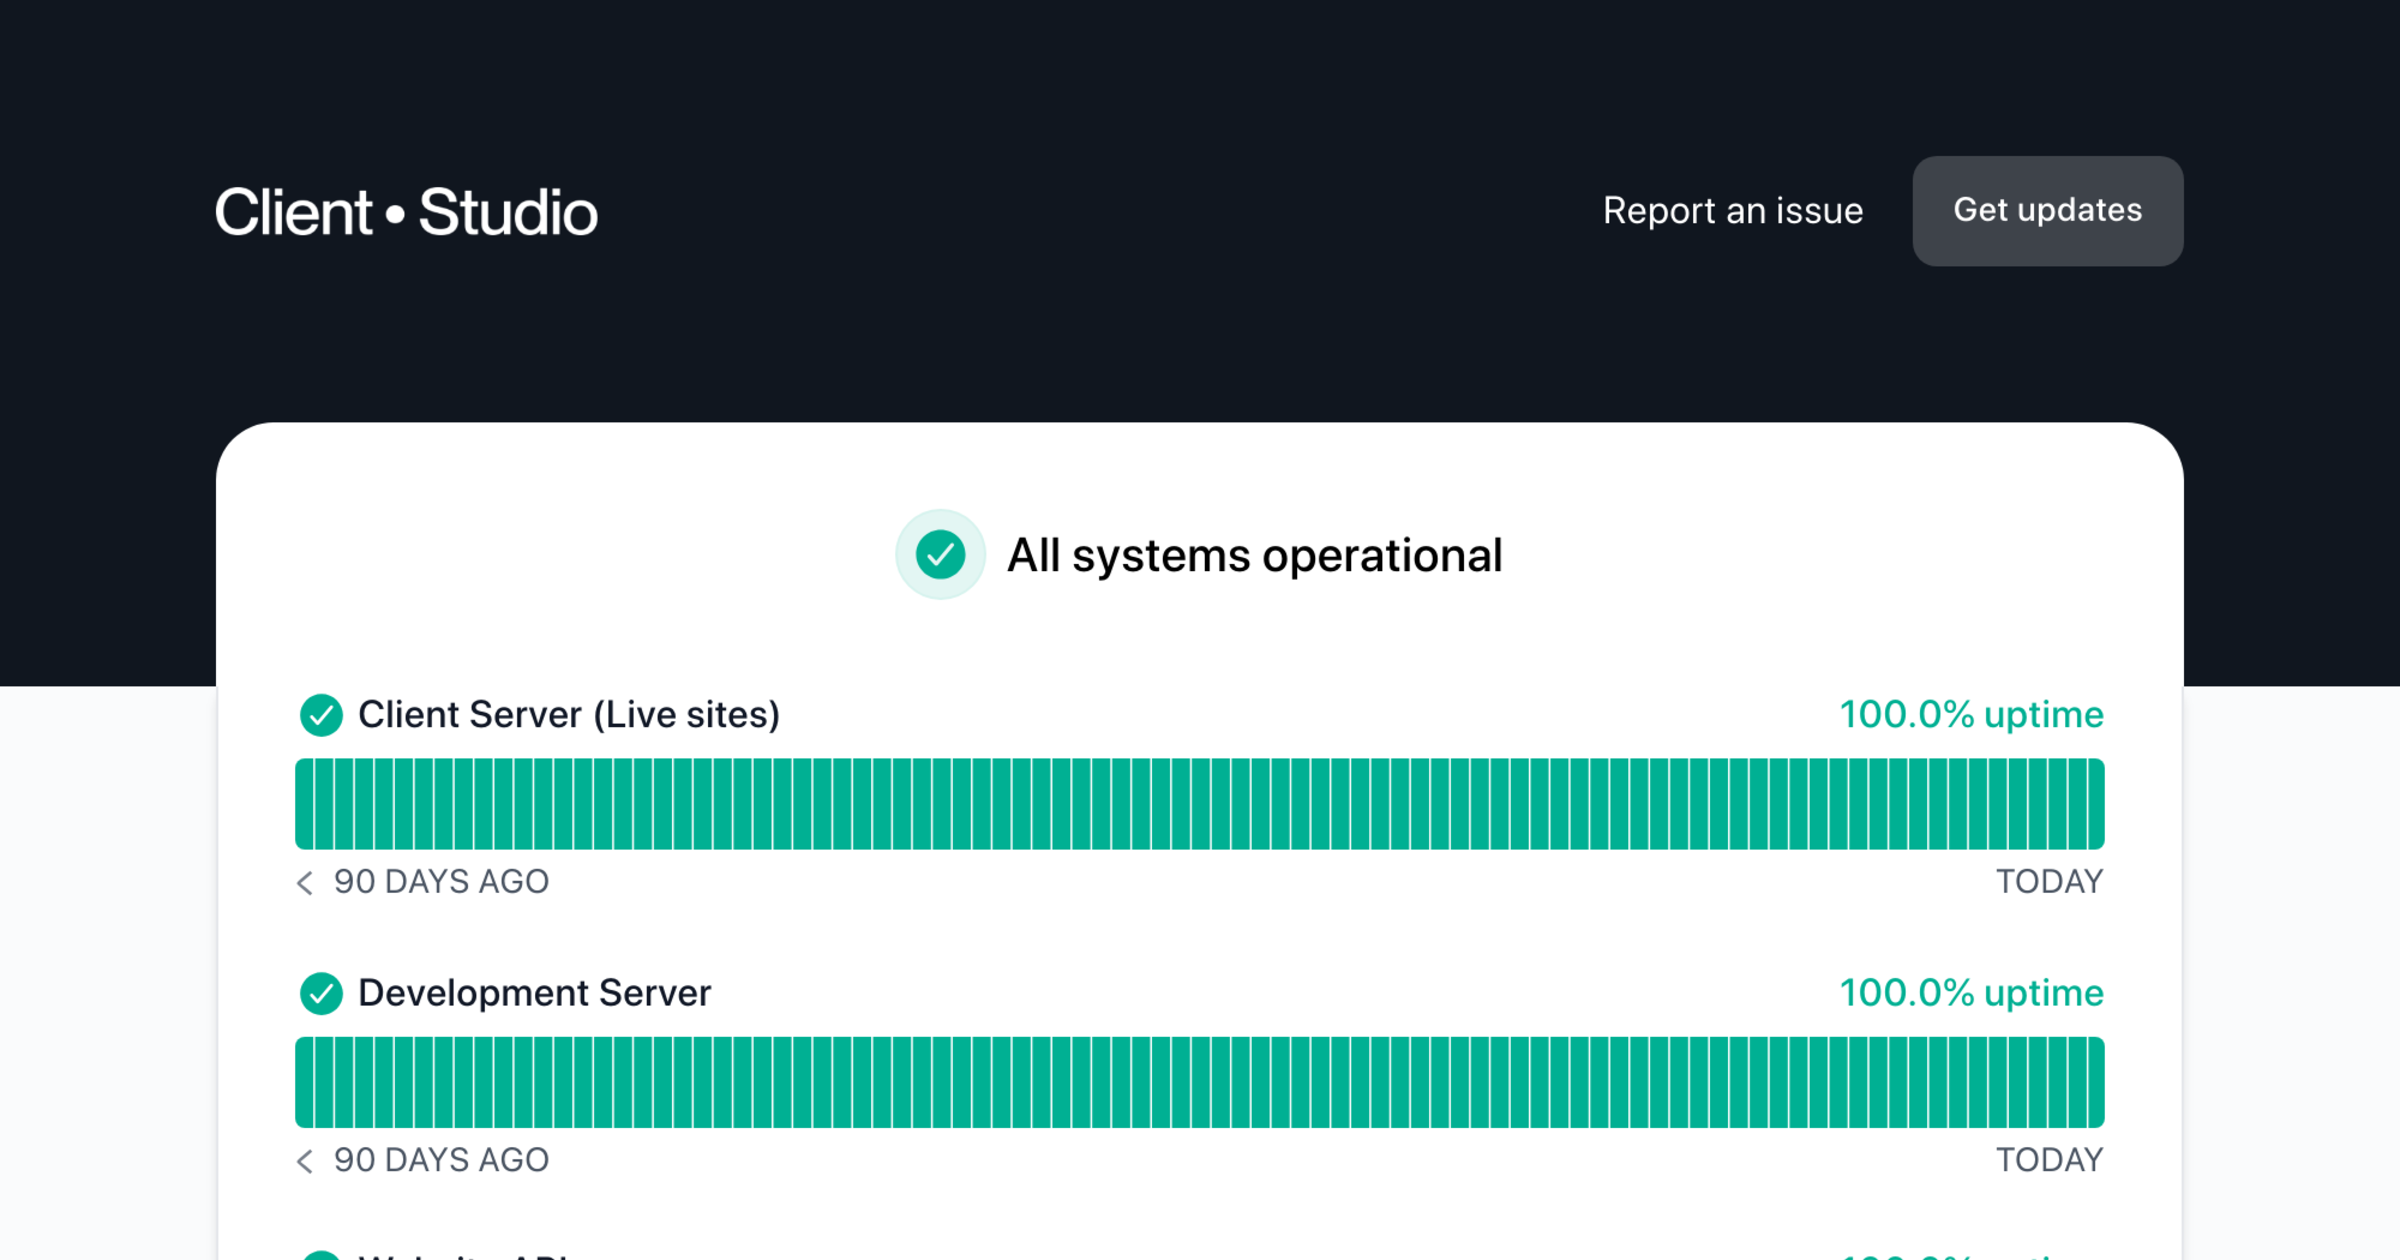Click the All systems operational checkmark icon
This screenshot has height=1260, width=2400.
pos(940,555)
